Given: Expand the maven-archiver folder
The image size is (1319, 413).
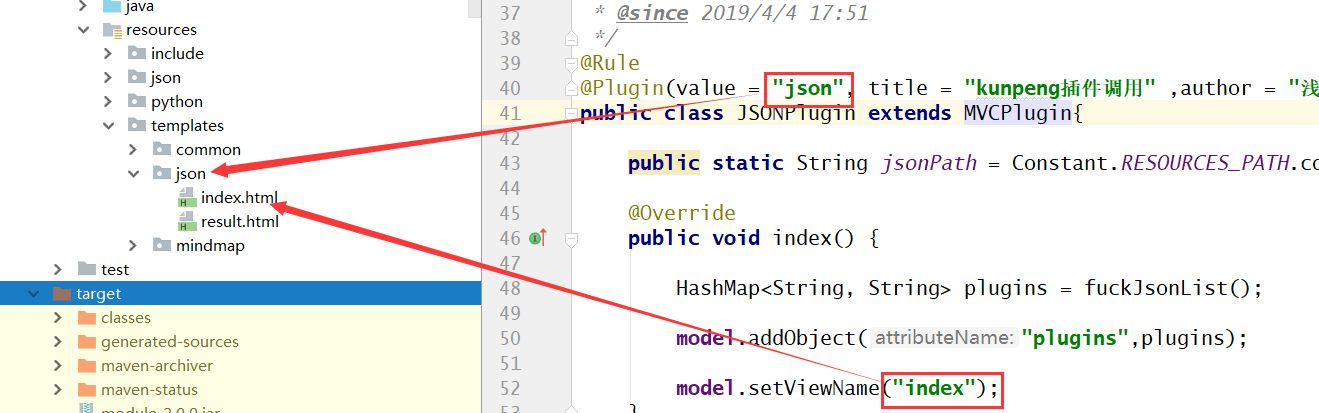Looking at the screenshot, I should click(x=59, y=366).
